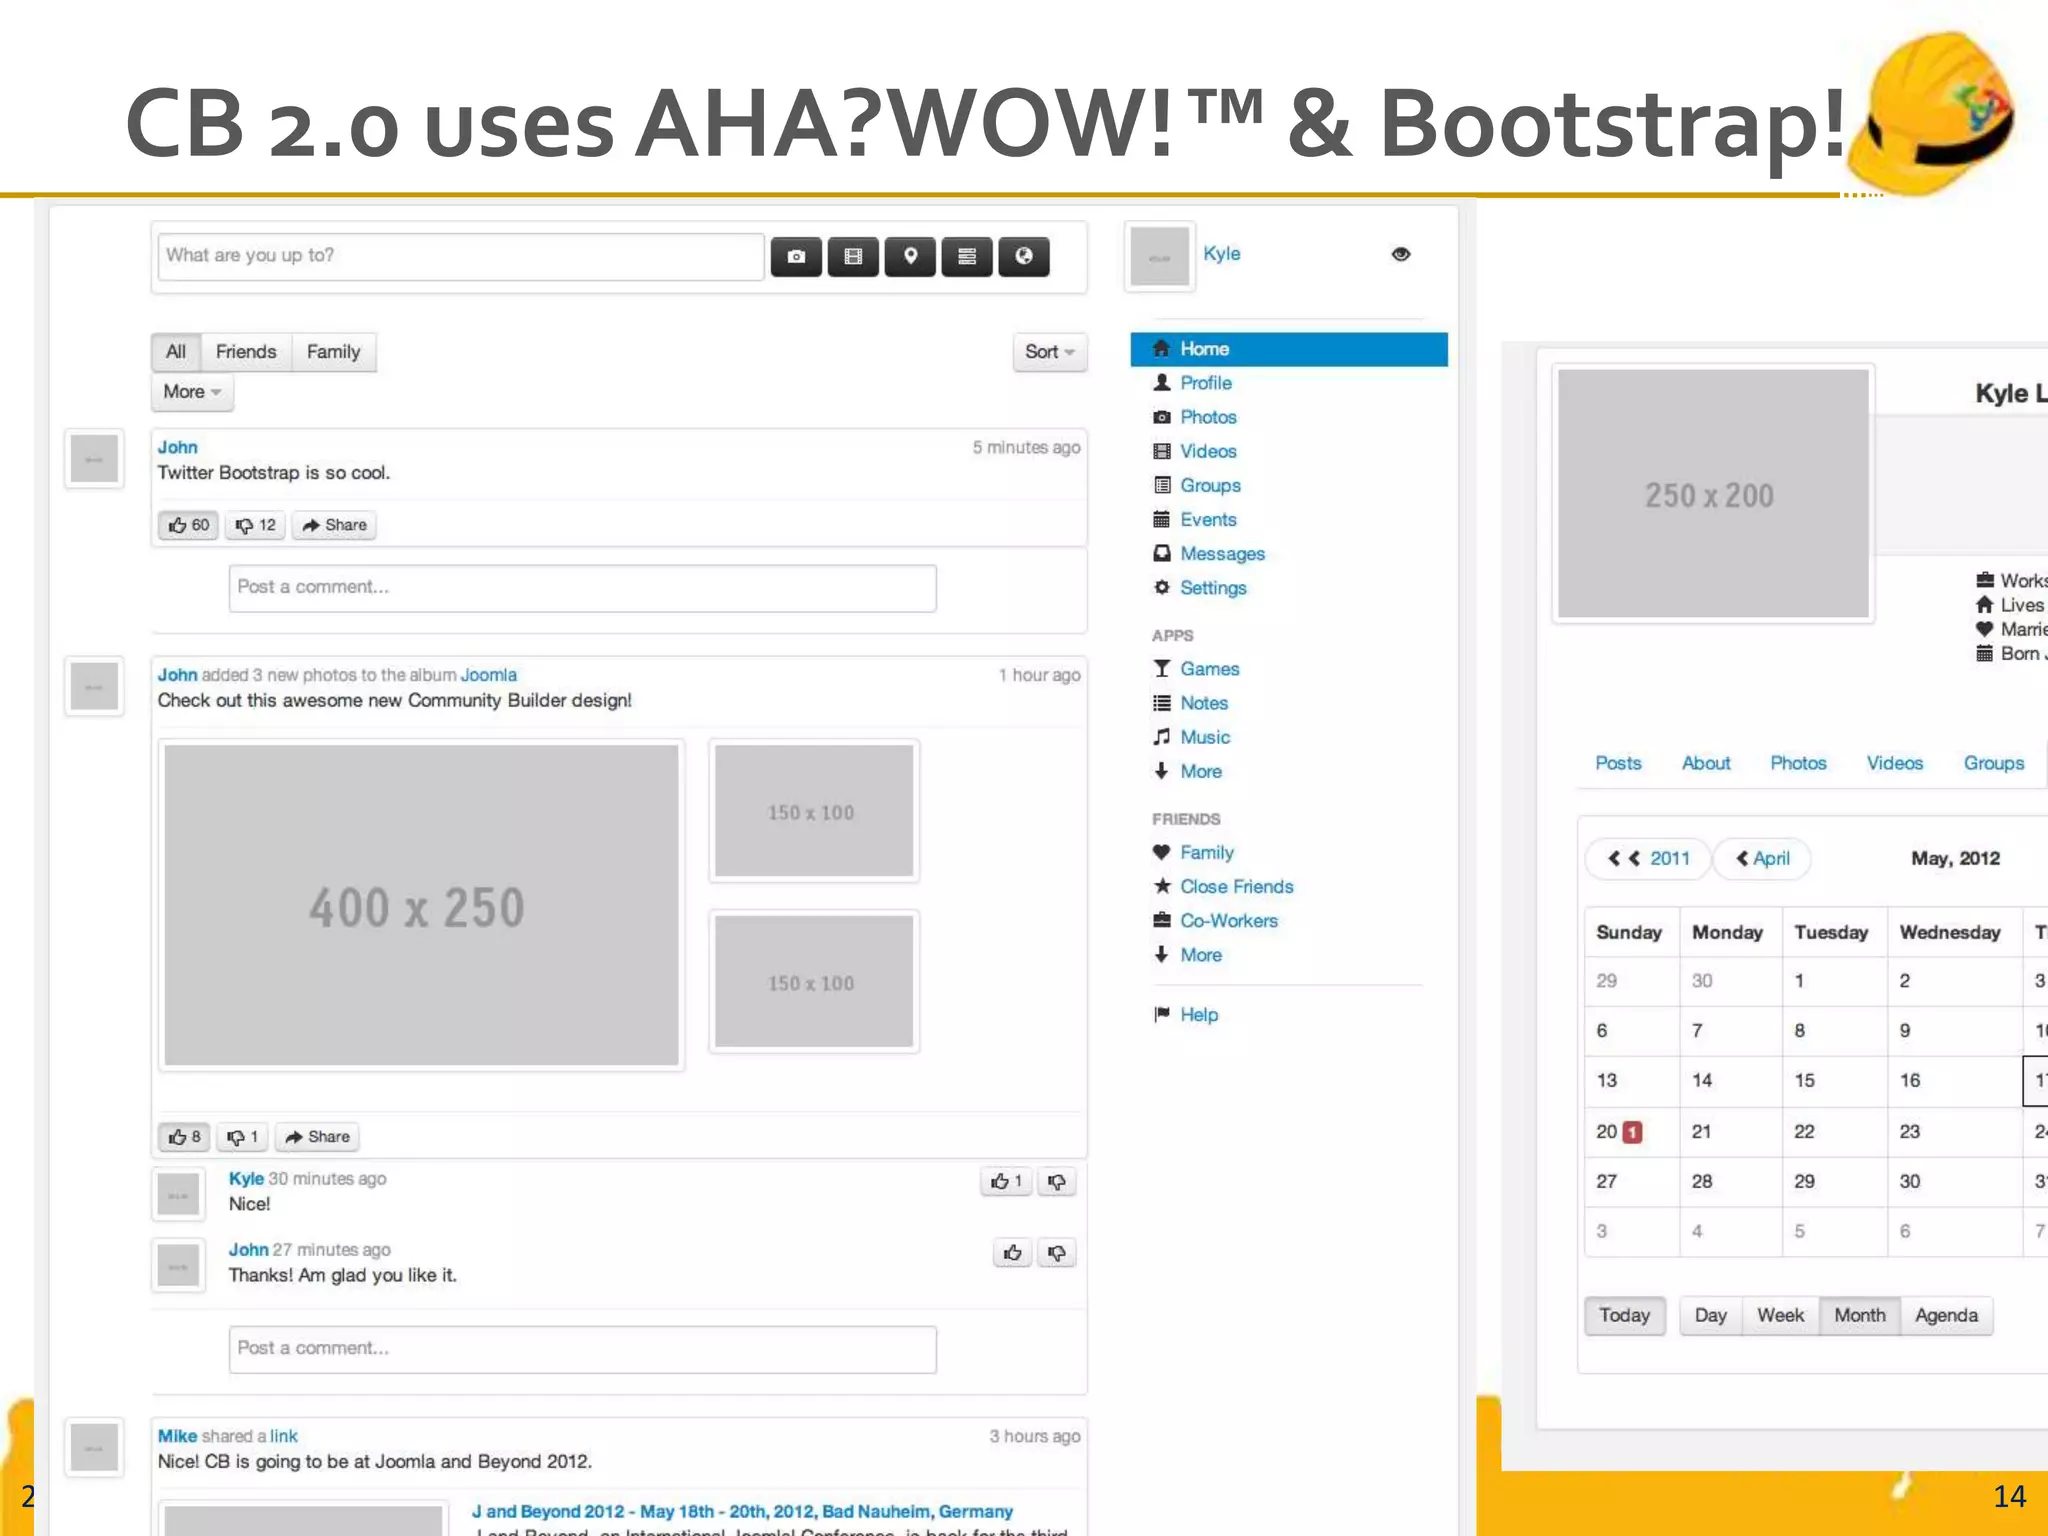Go back to year 2011 in calendar
Viewport: 2048px width, 1536px height.
(x=1648, y=859)
